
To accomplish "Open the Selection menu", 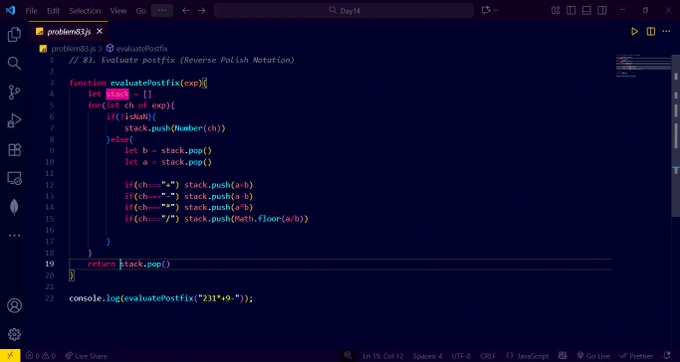I will coord(85,10).
